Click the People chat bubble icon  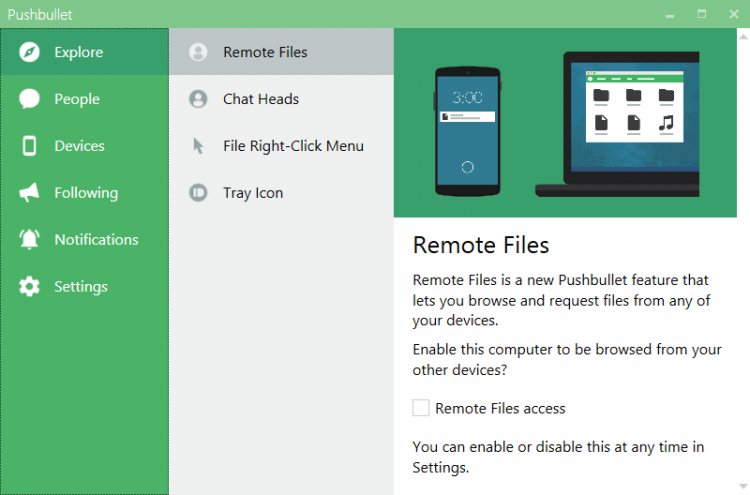(29, 99)
